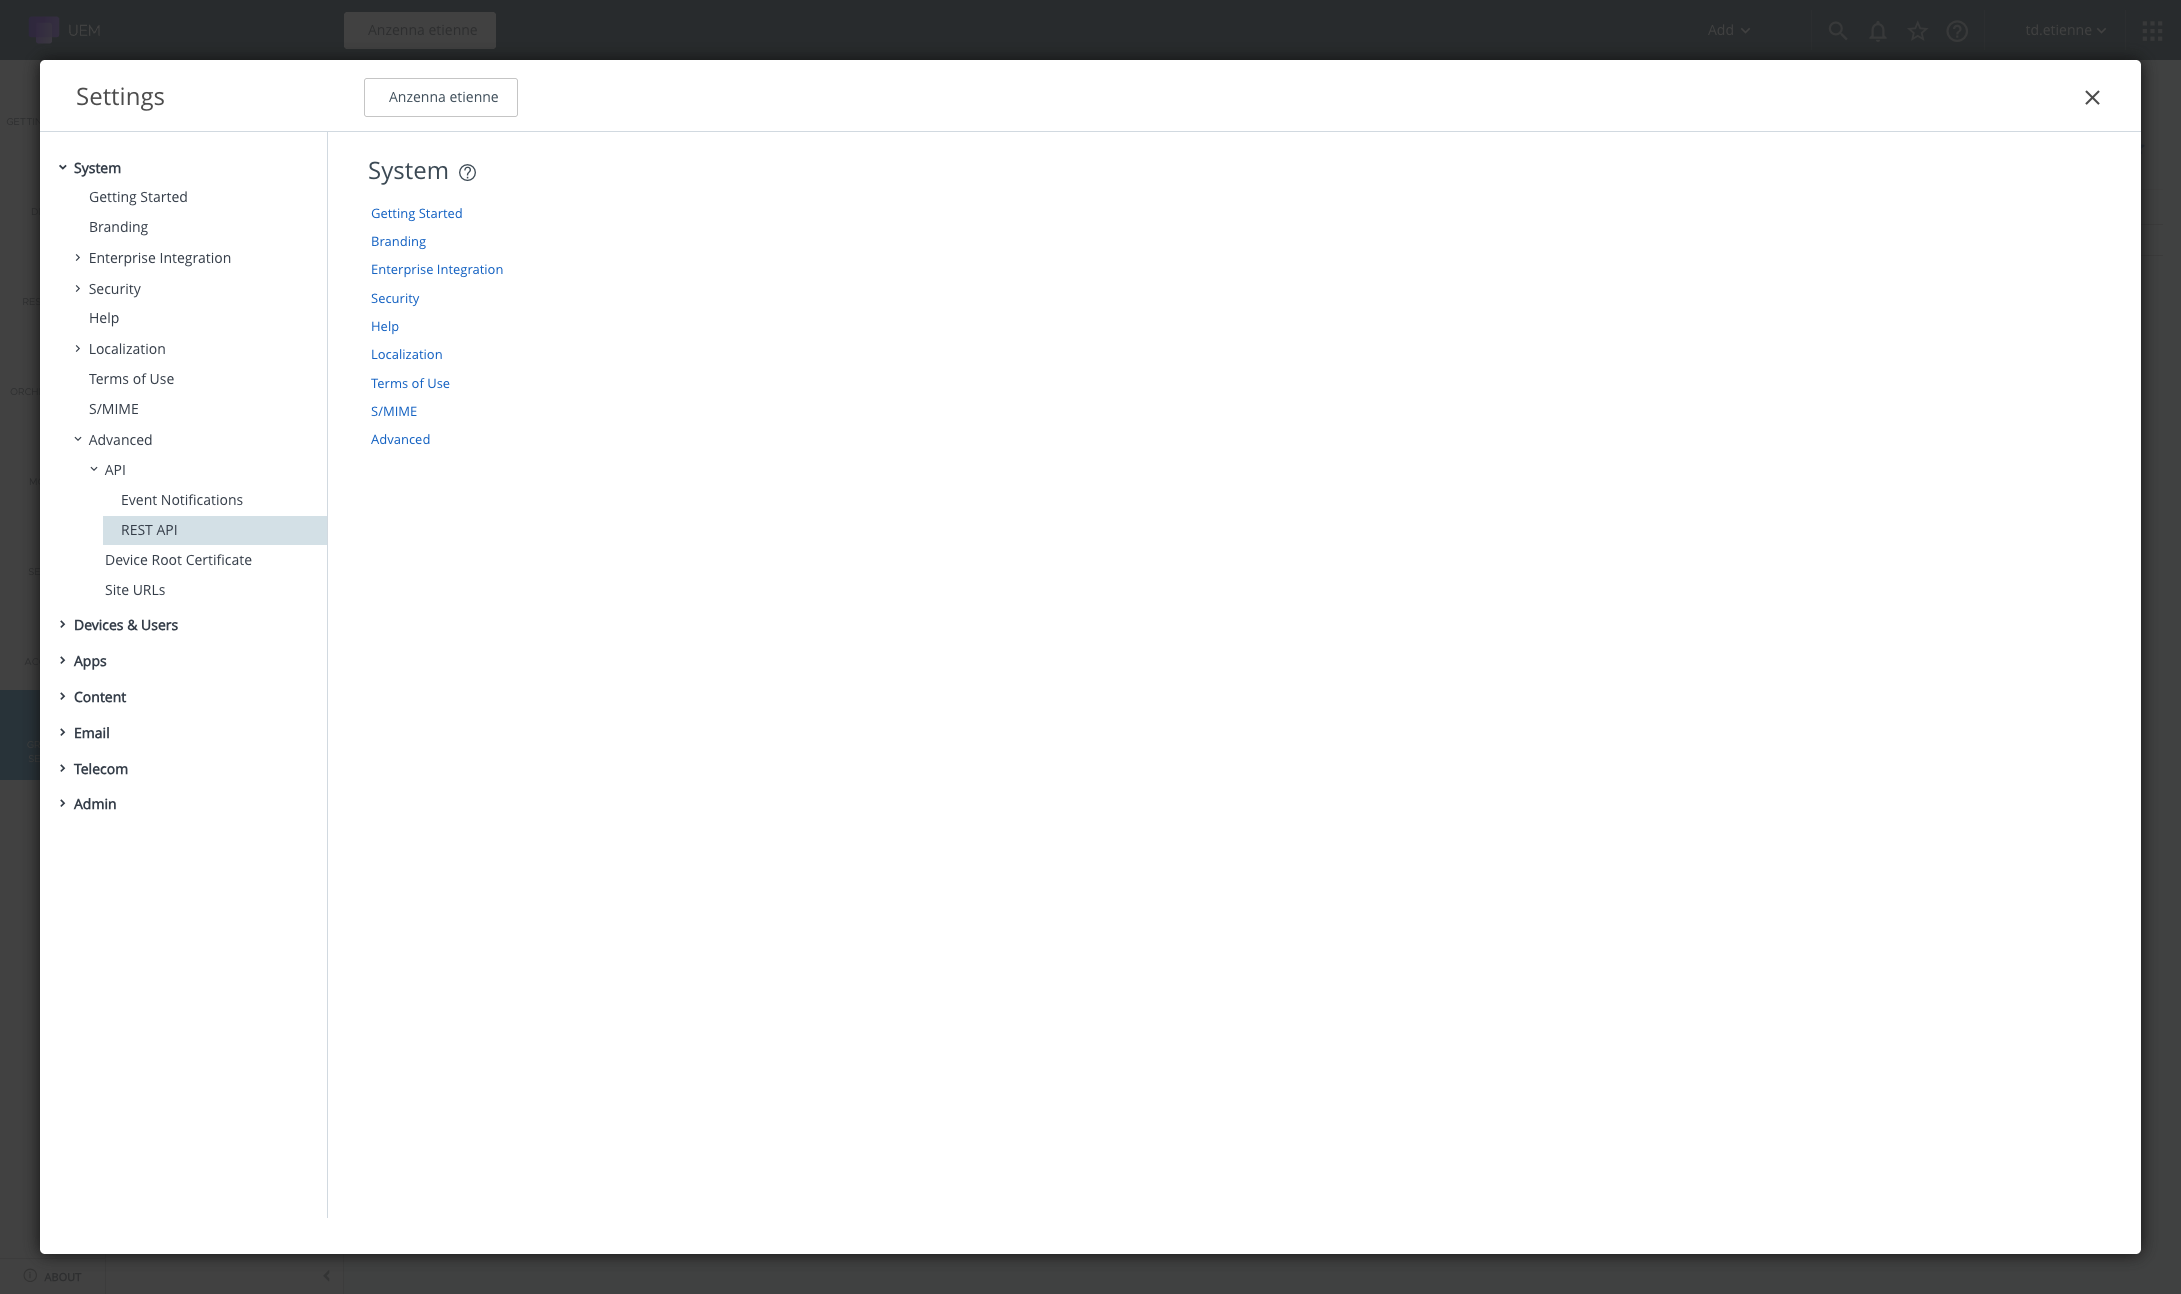The width and height of the screenshot is (2181, 1294).
Task: Open Device Root Certificate settings
Action: (x=178, y=560)
